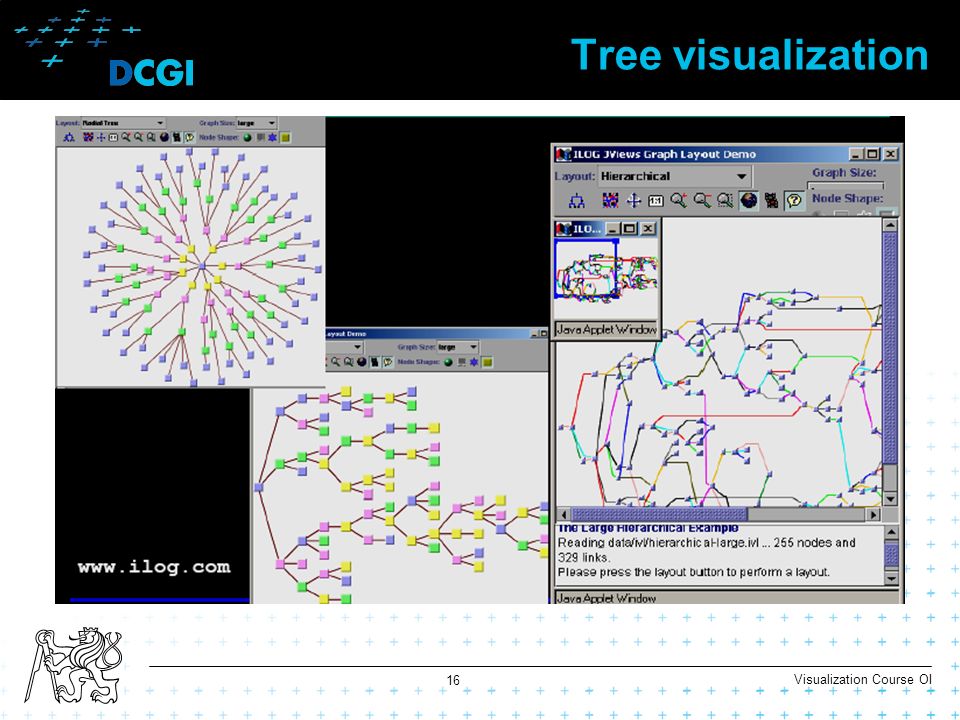Viewport: 960px width, 720px height.
Task: Maximize the small ILO overview window
Action: coord(629,228)
